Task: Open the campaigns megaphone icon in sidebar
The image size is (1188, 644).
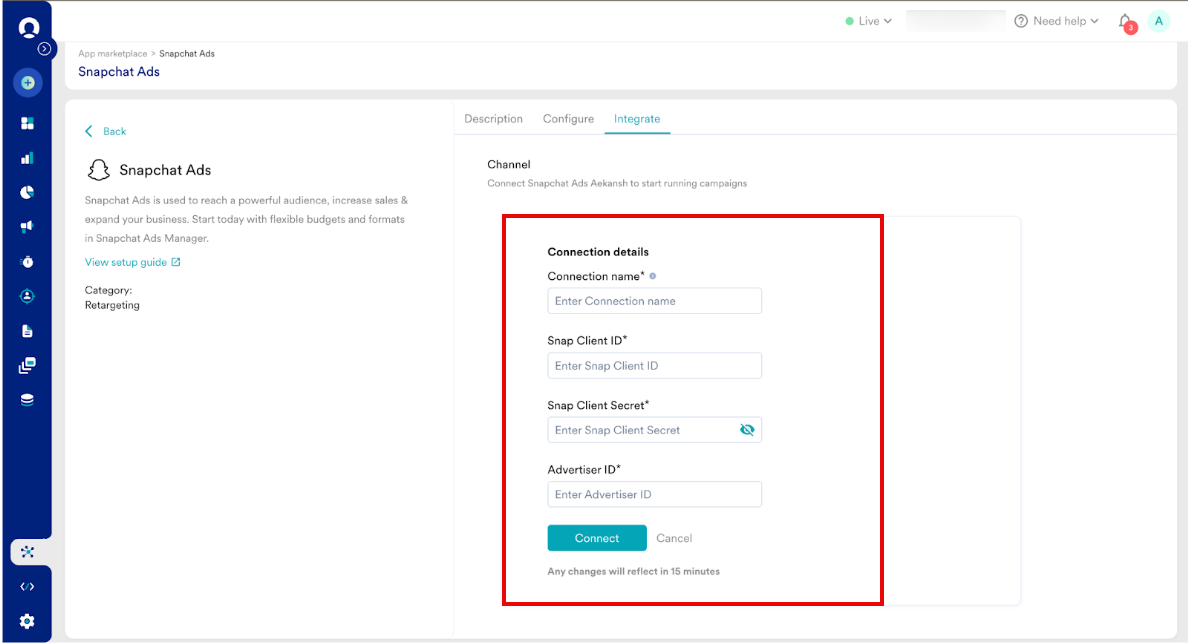Action: 28,226
